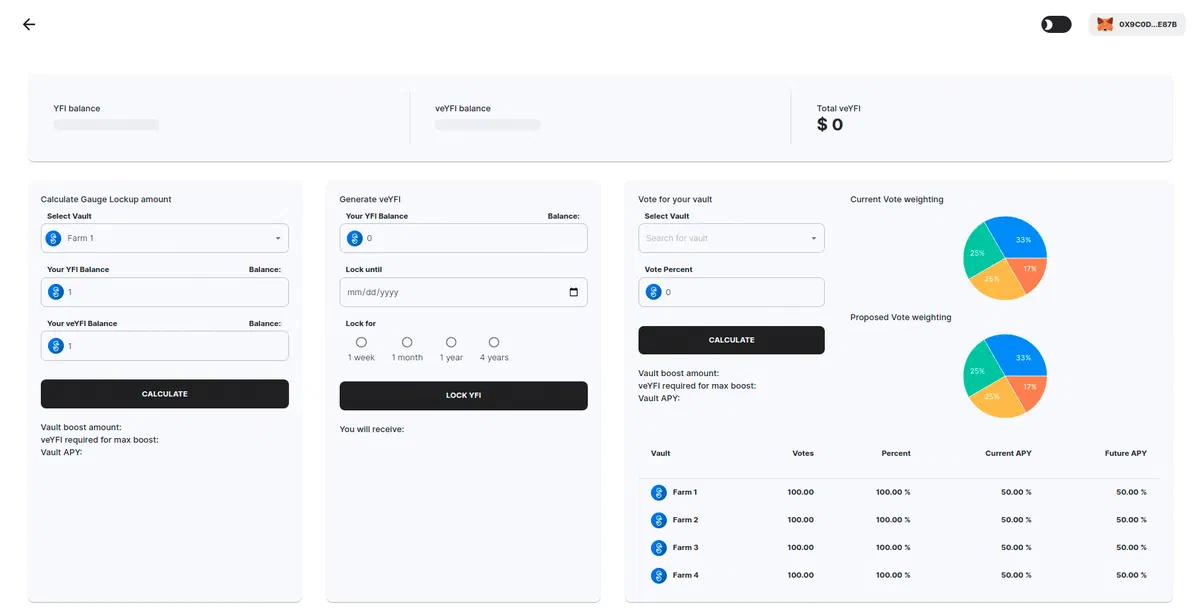
Task: Click the Current APY column header
Action: [1008, 453]
